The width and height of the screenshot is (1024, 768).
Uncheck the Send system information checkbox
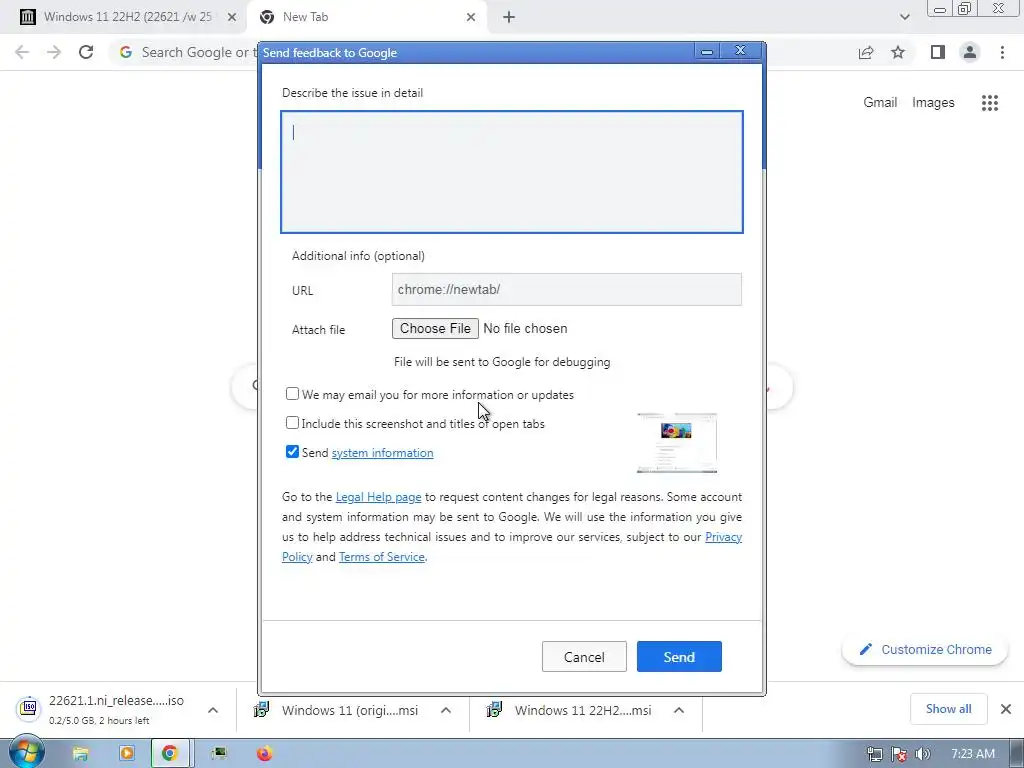pyautogui.click(x=293, y=452)
